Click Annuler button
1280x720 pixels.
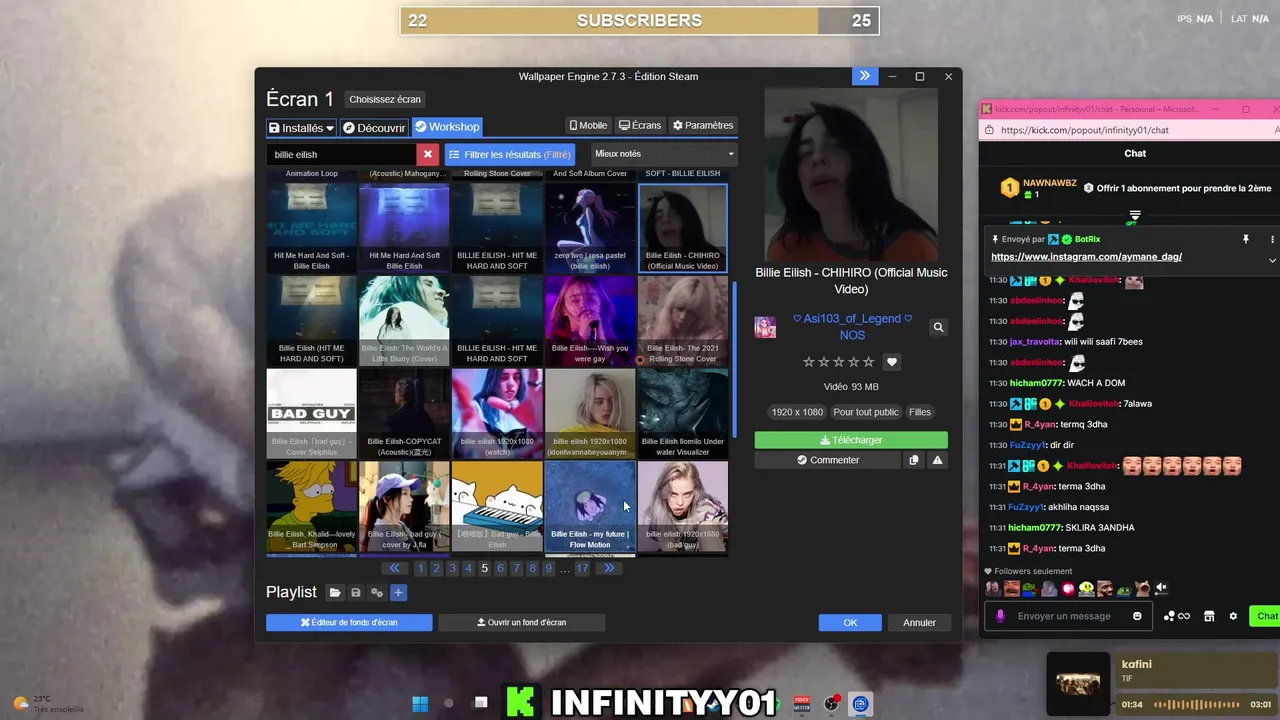[x=919, y=622]
